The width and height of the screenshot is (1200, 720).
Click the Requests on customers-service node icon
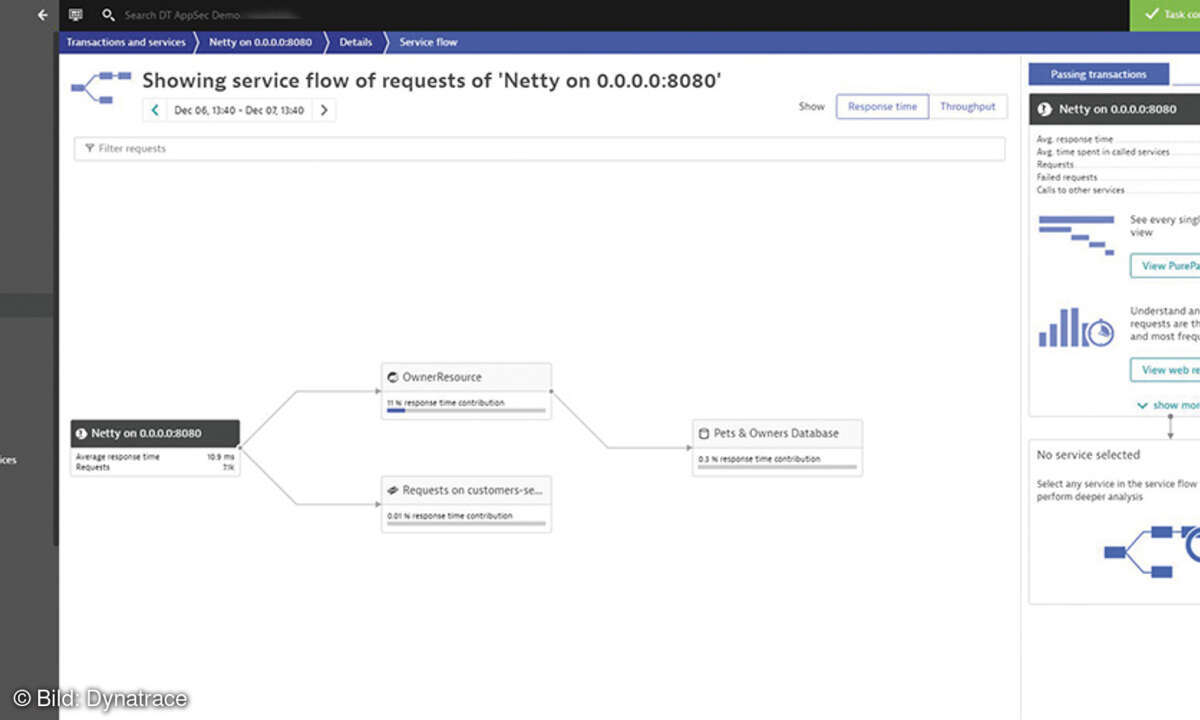393,491
